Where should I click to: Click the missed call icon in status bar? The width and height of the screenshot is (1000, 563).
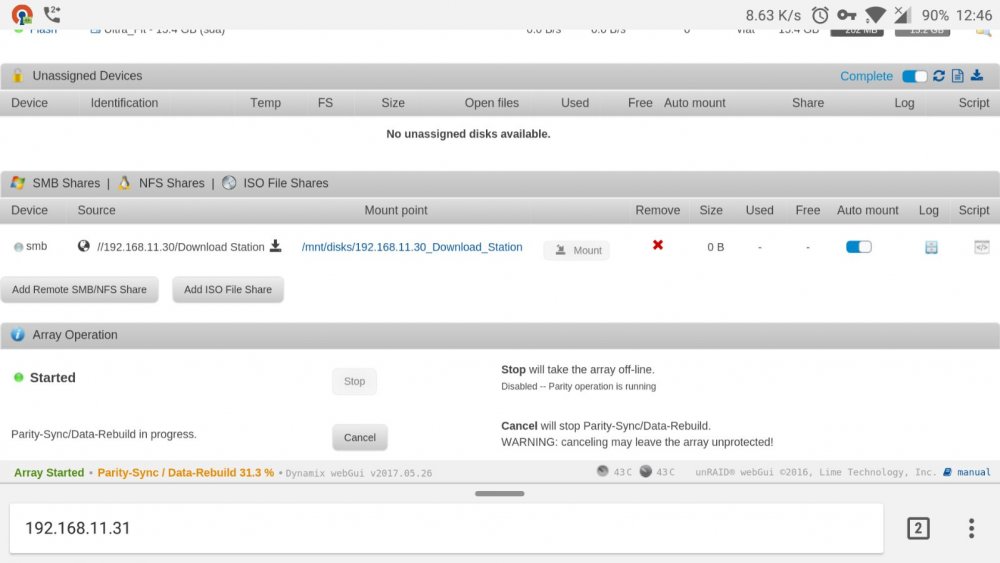coord(52,13)
